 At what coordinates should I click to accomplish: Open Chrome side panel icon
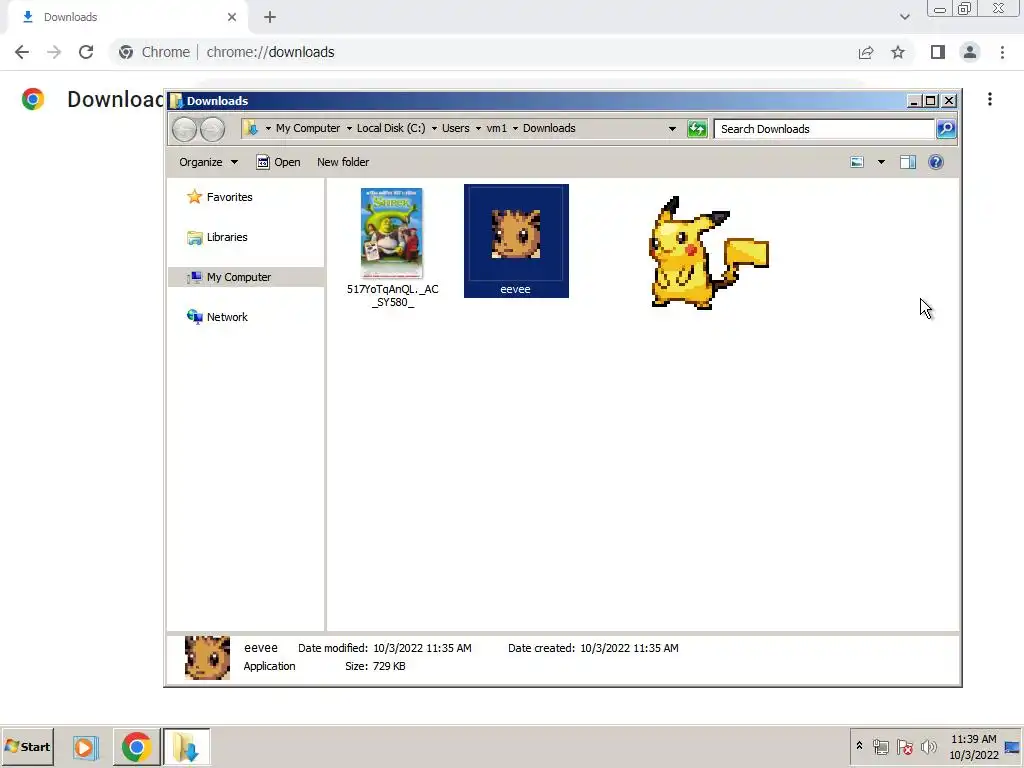click(x=938, y=52)
